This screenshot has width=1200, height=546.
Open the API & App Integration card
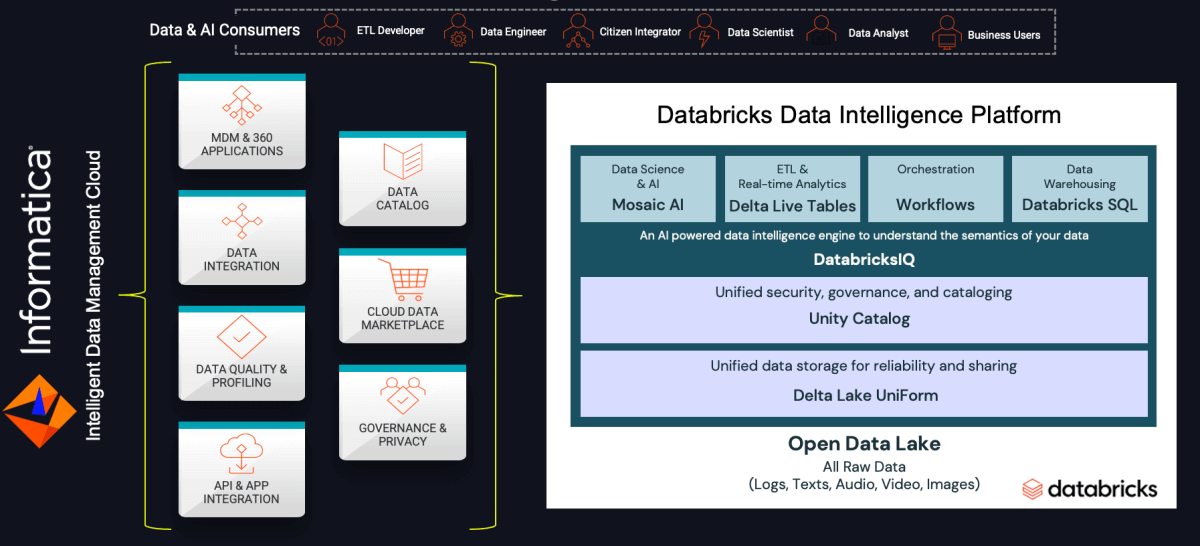242,468
